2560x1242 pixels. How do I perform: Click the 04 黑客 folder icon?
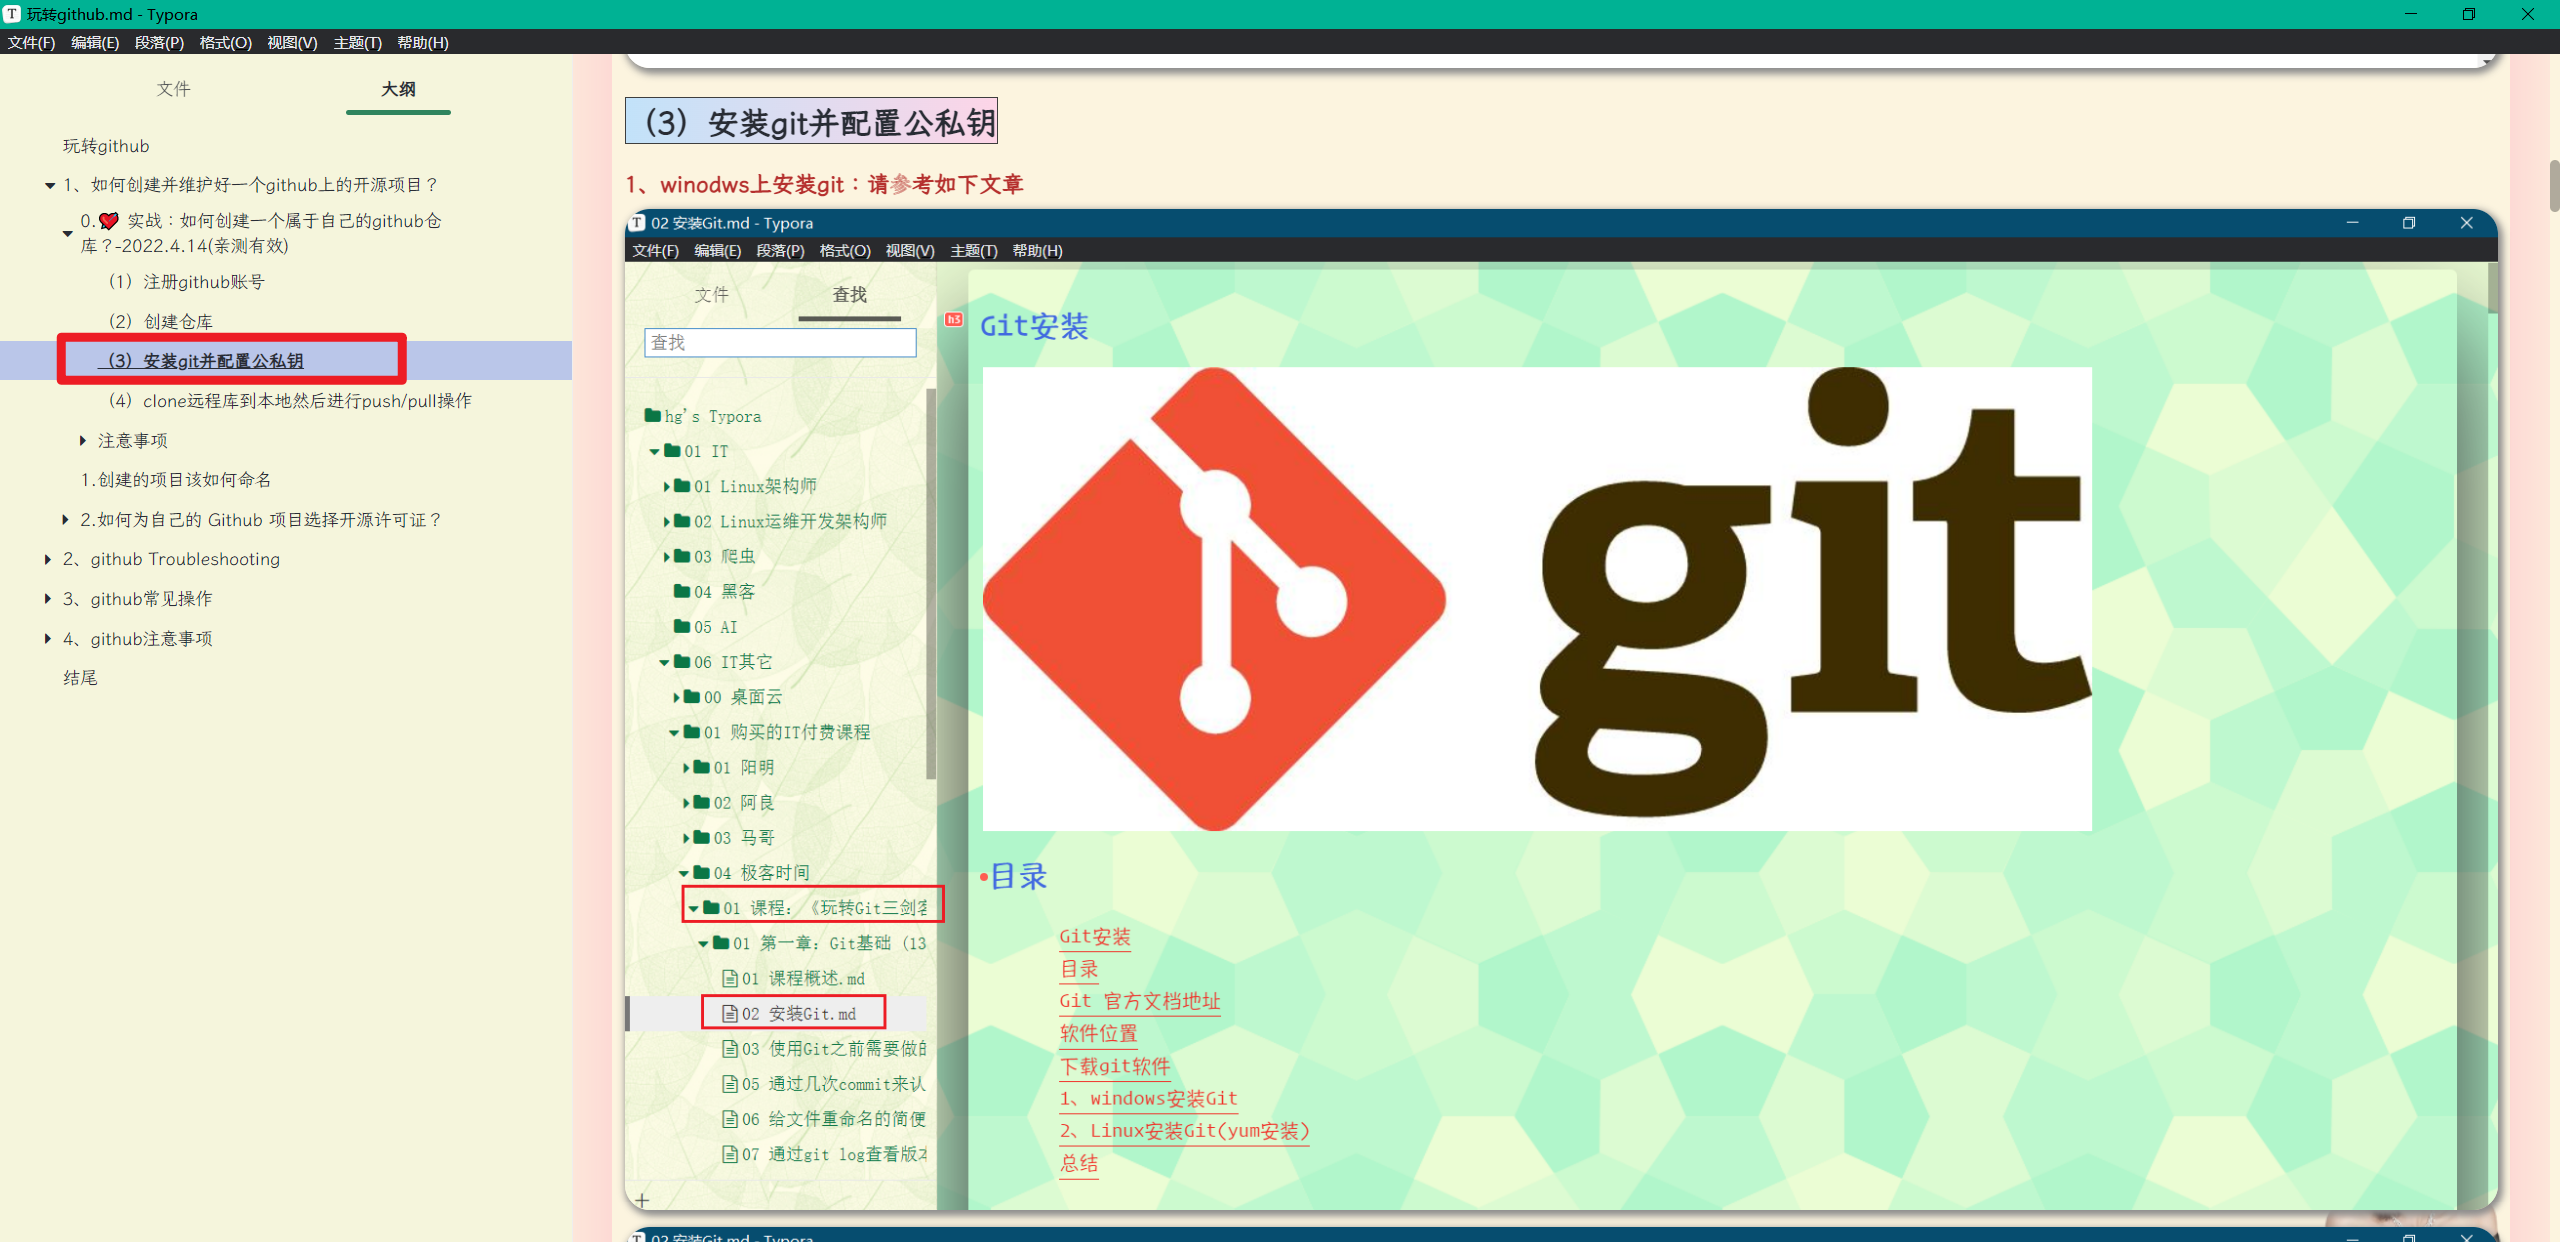(682, 591)
